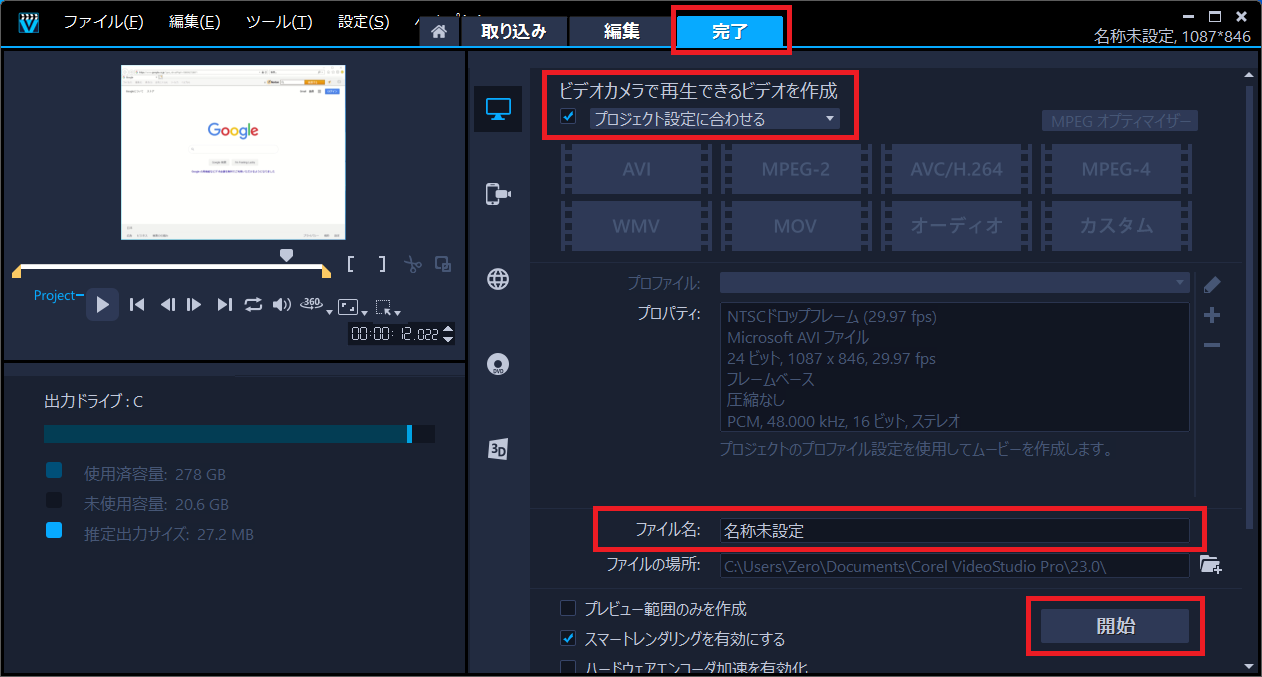Choose the カスタム format

pyautogui.click(x=1116, y=226)
